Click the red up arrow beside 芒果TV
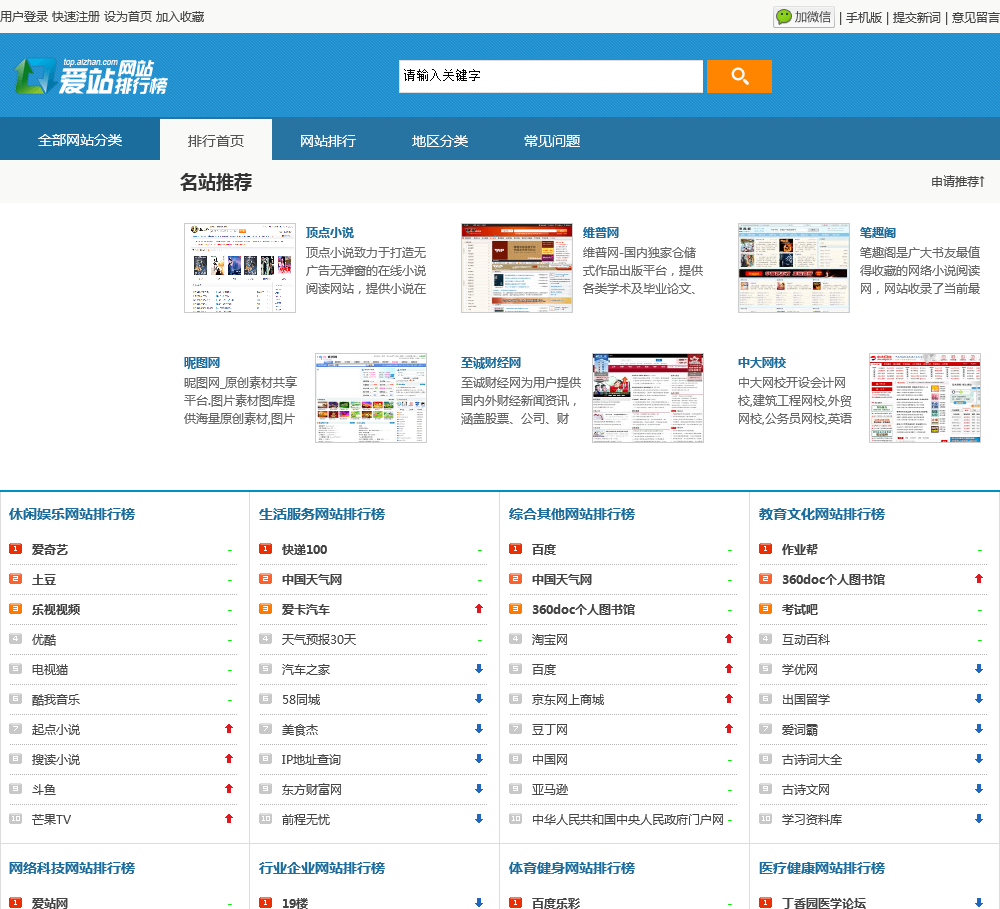1000x909 pixels. [x=229, y=819]
